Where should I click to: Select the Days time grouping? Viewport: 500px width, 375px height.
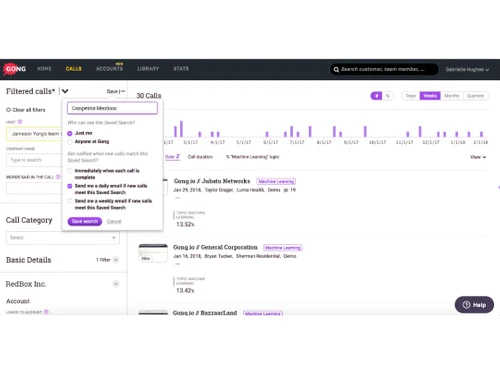(x=411, y=96)
